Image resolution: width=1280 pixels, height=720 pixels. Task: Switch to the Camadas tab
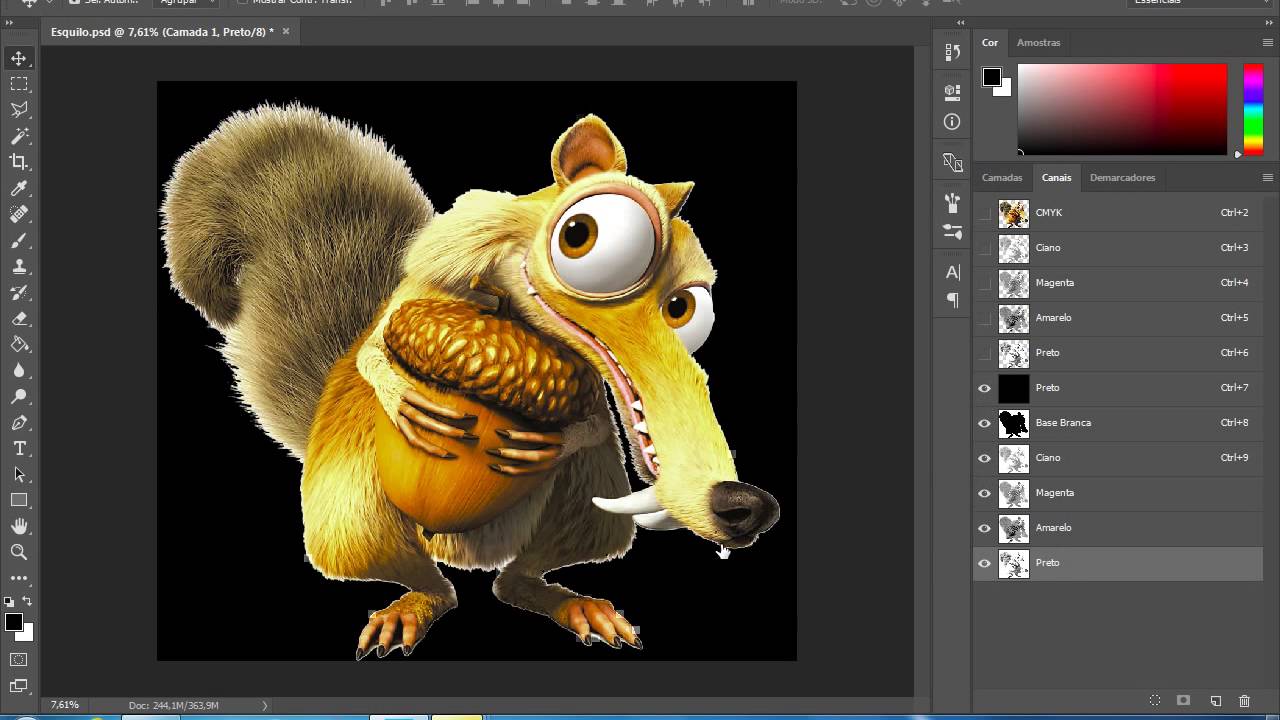coord(1002,178)
